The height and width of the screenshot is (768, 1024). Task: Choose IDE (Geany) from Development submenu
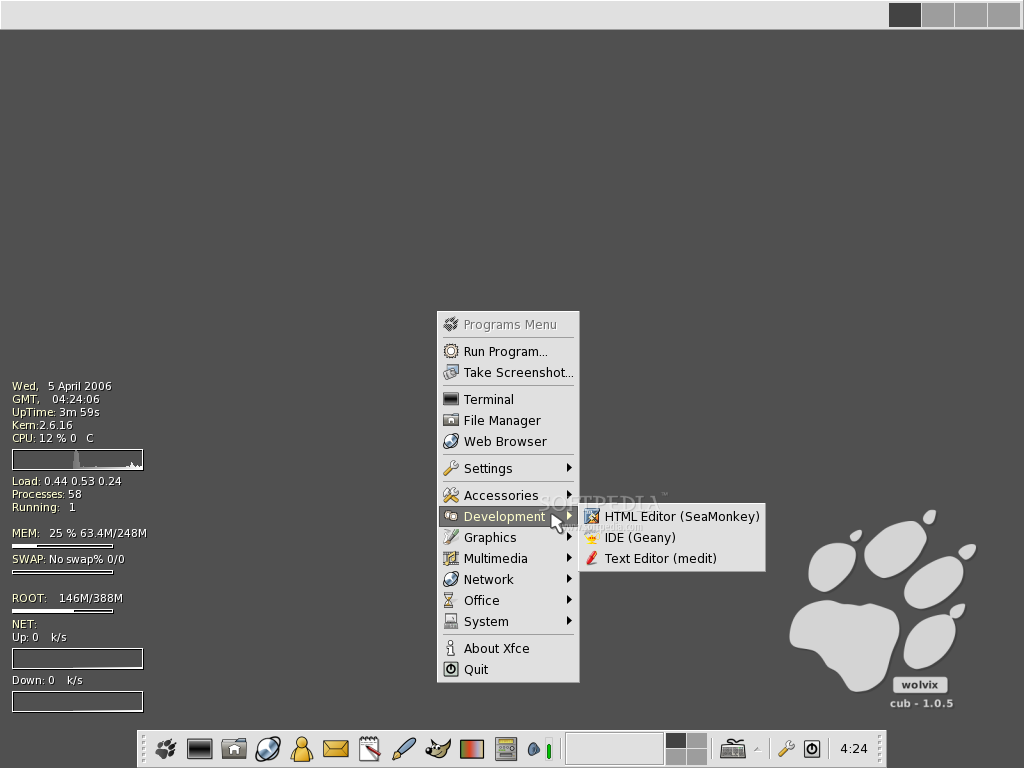coord(640,537)
